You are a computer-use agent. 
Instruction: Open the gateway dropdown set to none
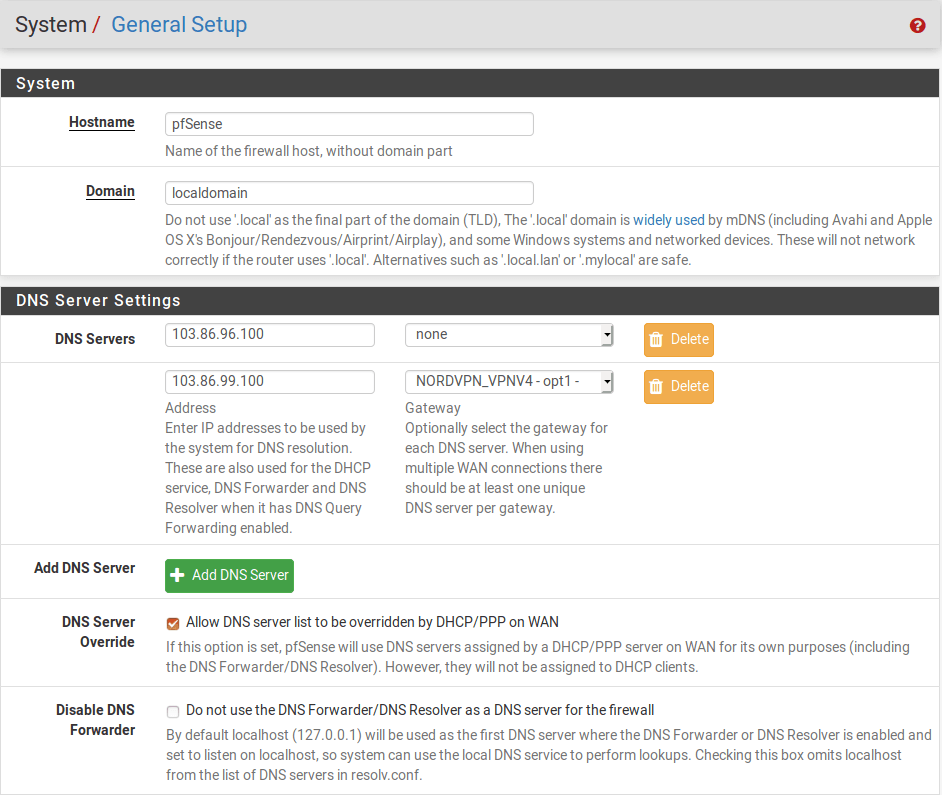(509, 335)
